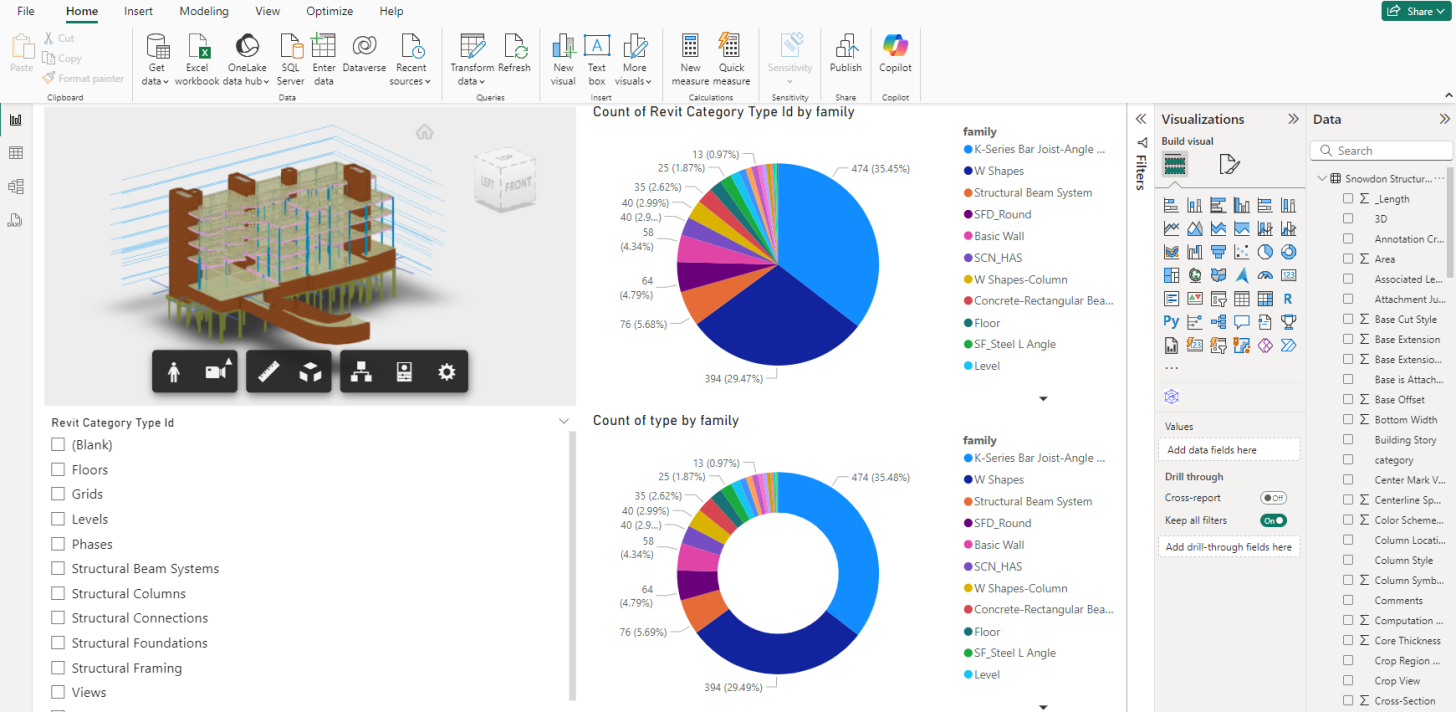Switch to Report view in the sidebar
The image size is (1456, 712).
click(15, 120)
